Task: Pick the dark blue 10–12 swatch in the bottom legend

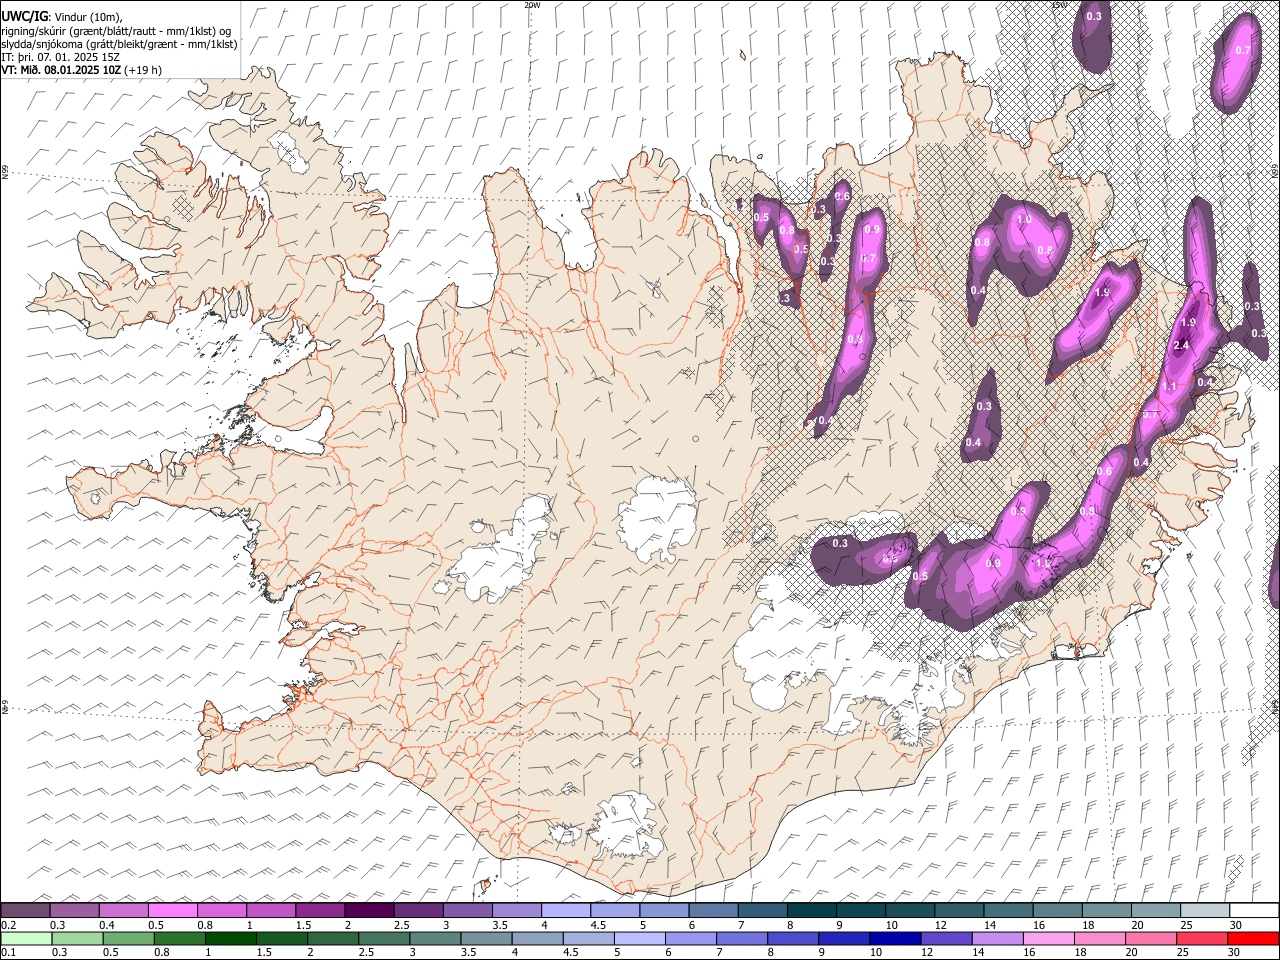Action: [x=893, y=938]
